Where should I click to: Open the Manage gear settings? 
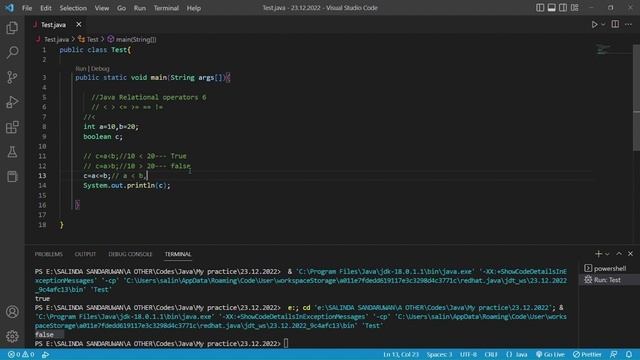click(12, 336)
